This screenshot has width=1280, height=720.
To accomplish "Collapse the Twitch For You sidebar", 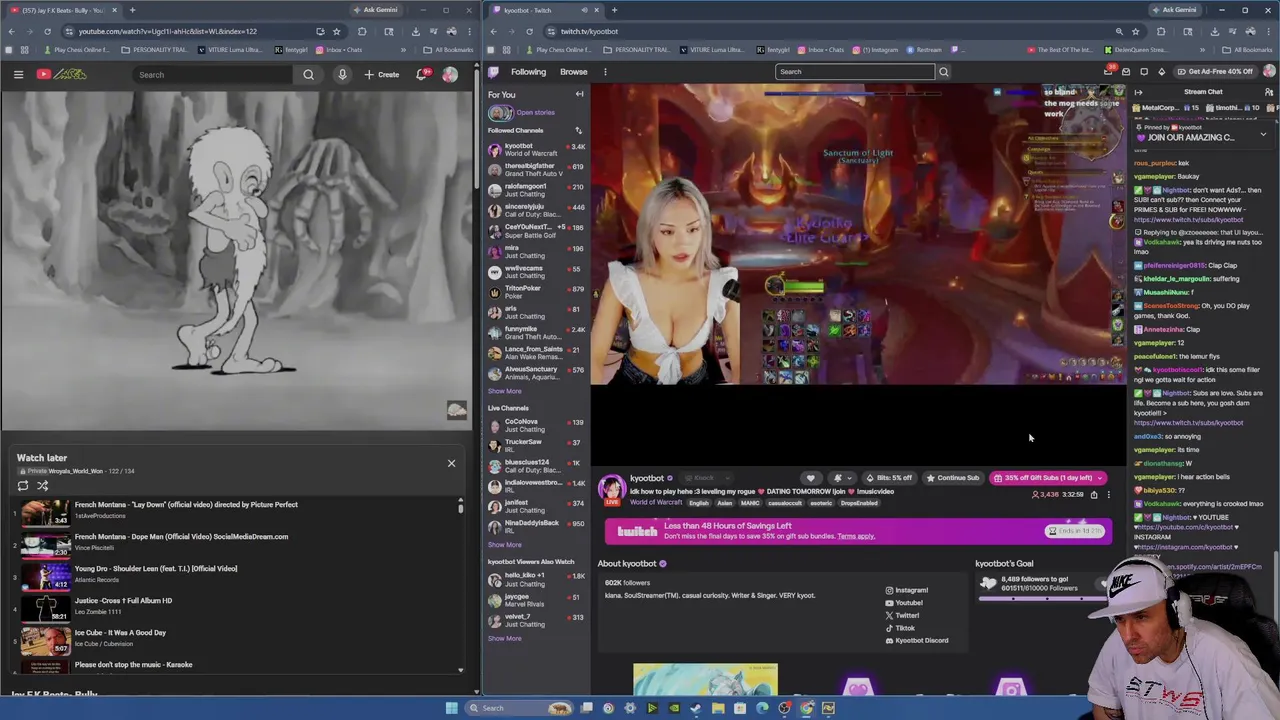I will click(x=579, y=94).
